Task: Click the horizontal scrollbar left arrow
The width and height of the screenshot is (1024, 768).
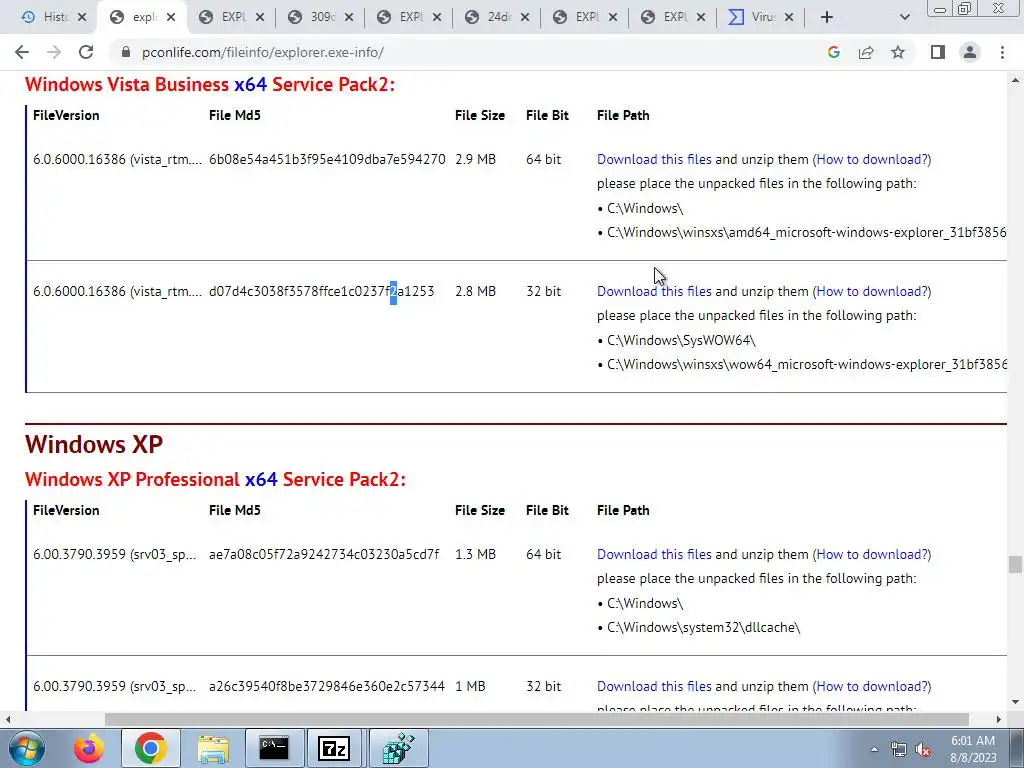Action: click(8, 719)
